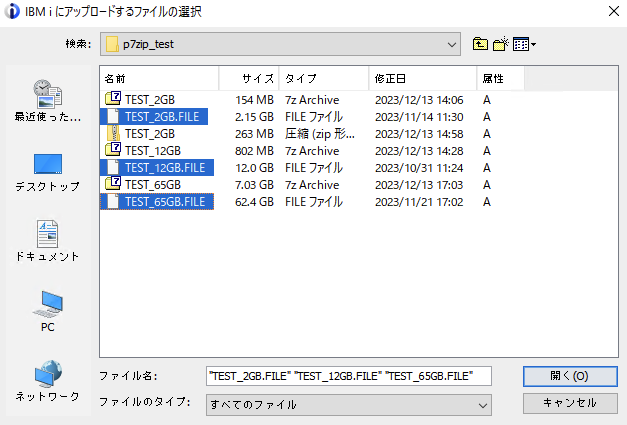
Task: Open Recently Used places shortcut
Action: [x=48, y=100]
